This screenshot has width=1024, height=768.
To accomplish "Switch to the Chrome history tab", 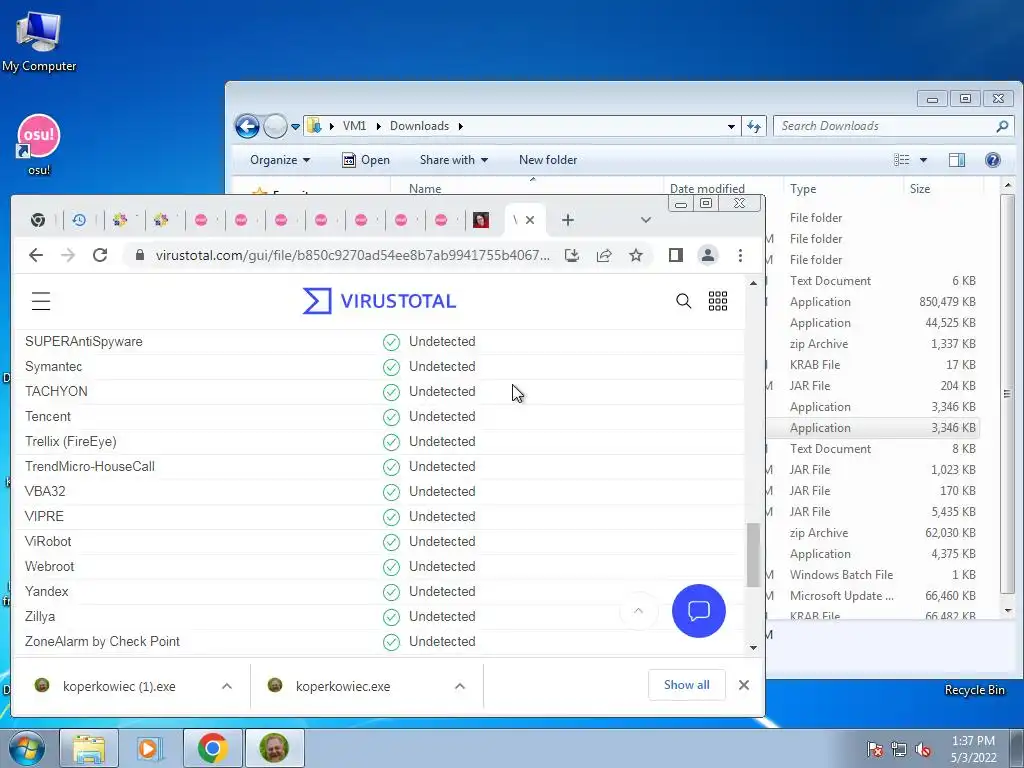I will [x=79, y=220].
